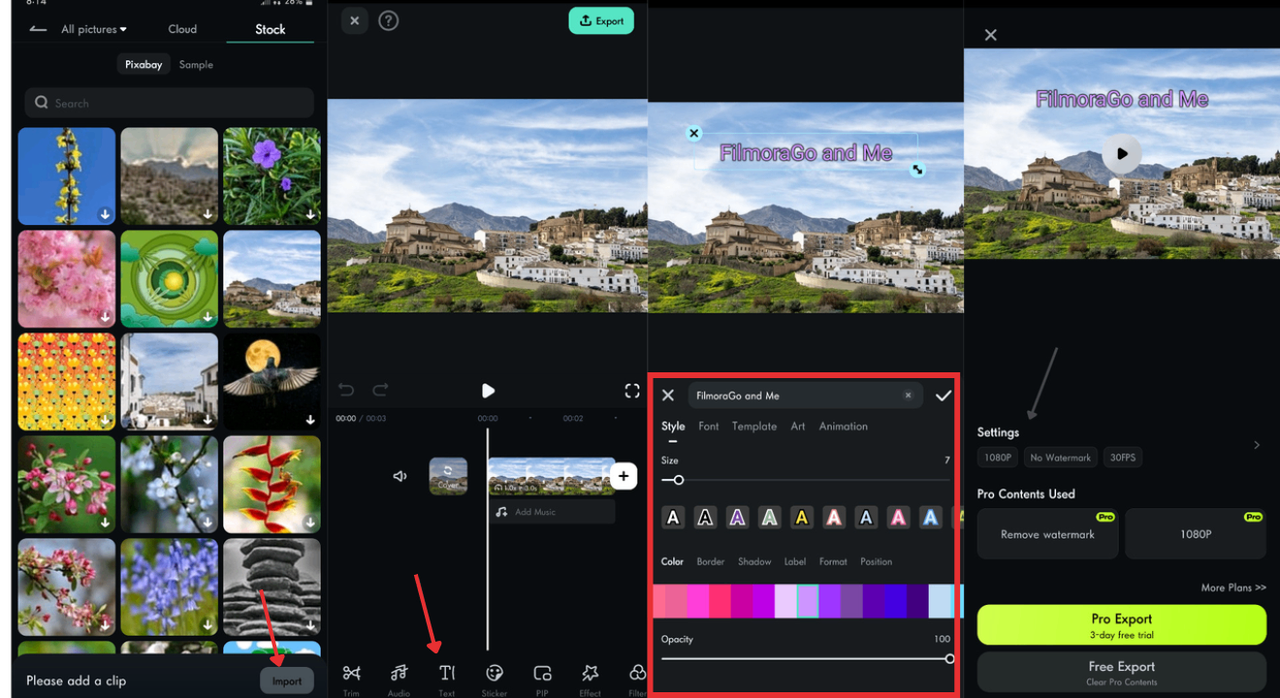The height and width of the screenshot is (698, 1280).
Task: Open the help question mark icon
Action: pyautogui.click(x=389, y=21)
